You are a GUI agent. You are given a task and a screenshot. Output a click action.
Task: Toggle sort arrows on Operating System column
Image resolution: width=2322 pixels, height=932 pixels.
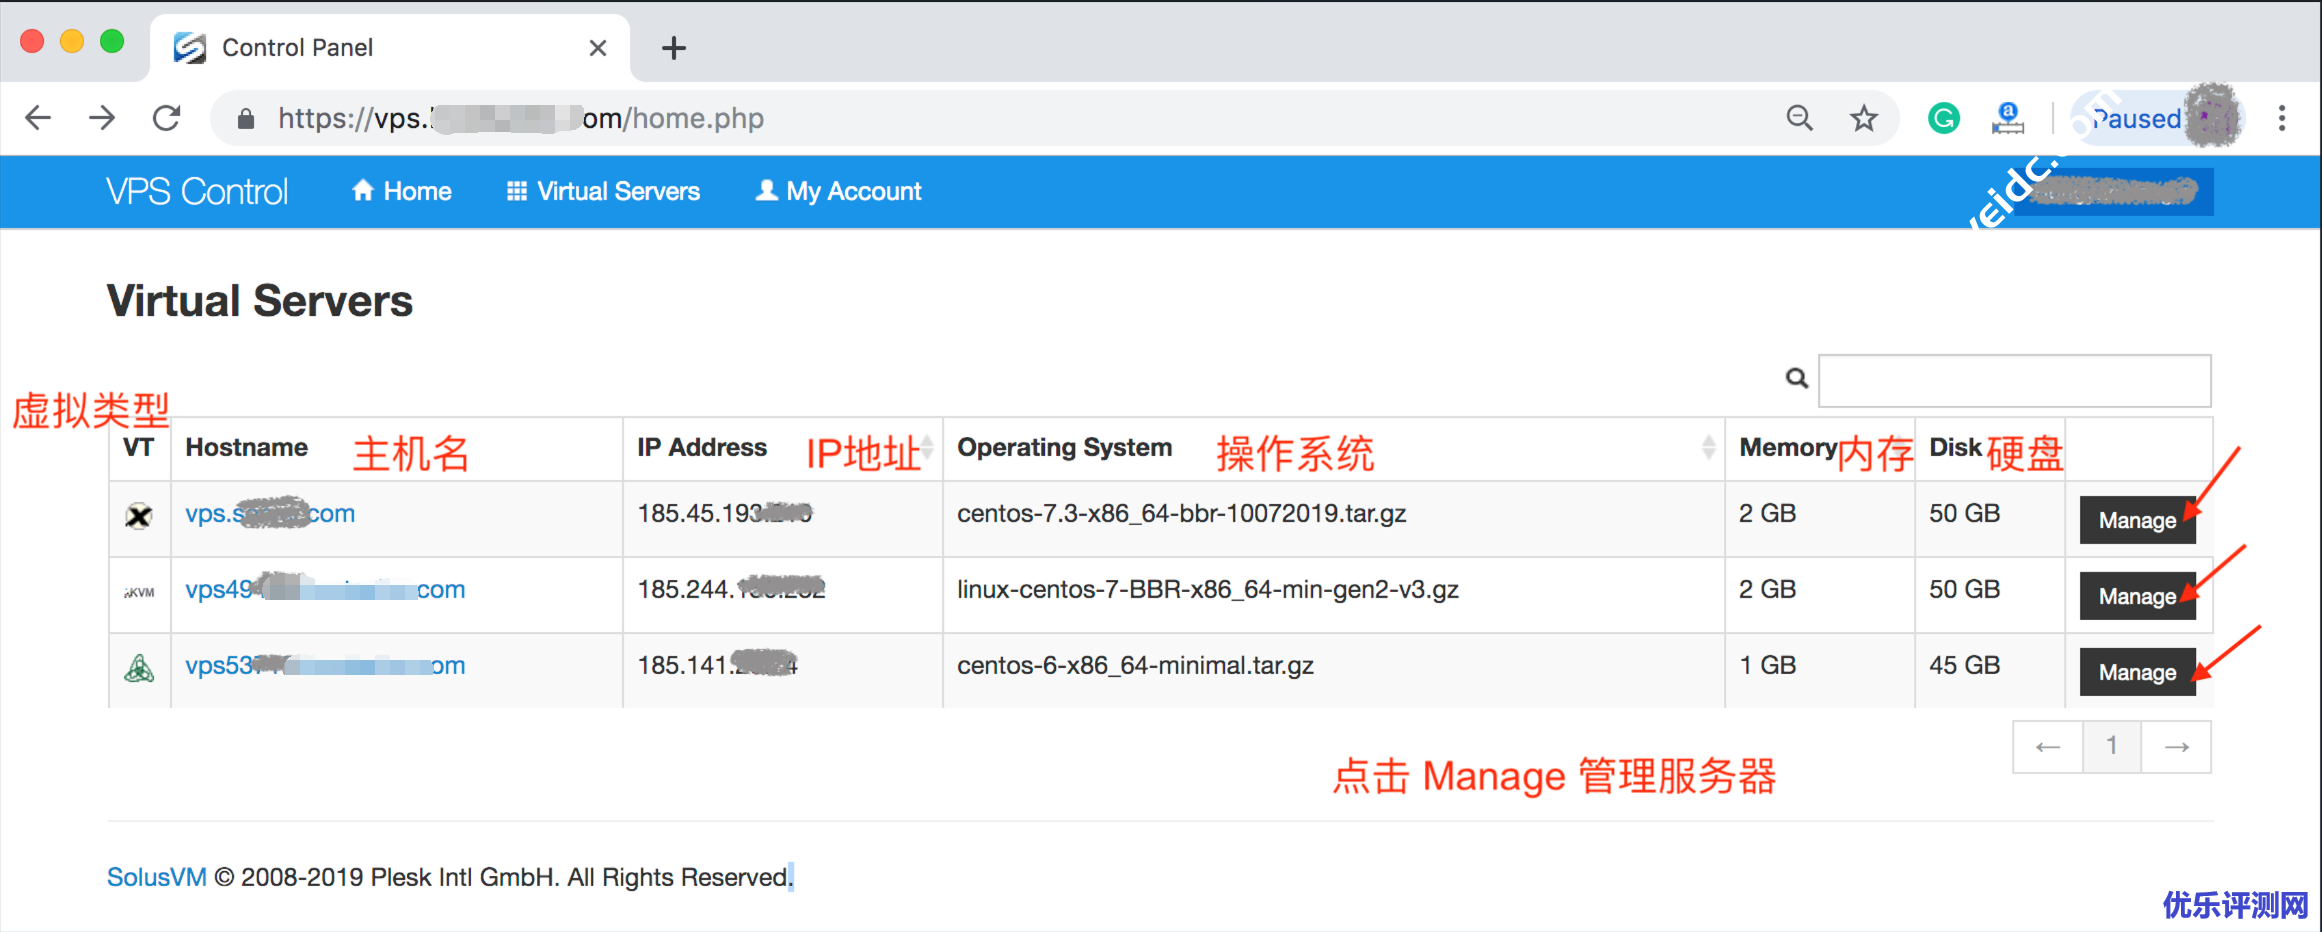point(1708,447)
